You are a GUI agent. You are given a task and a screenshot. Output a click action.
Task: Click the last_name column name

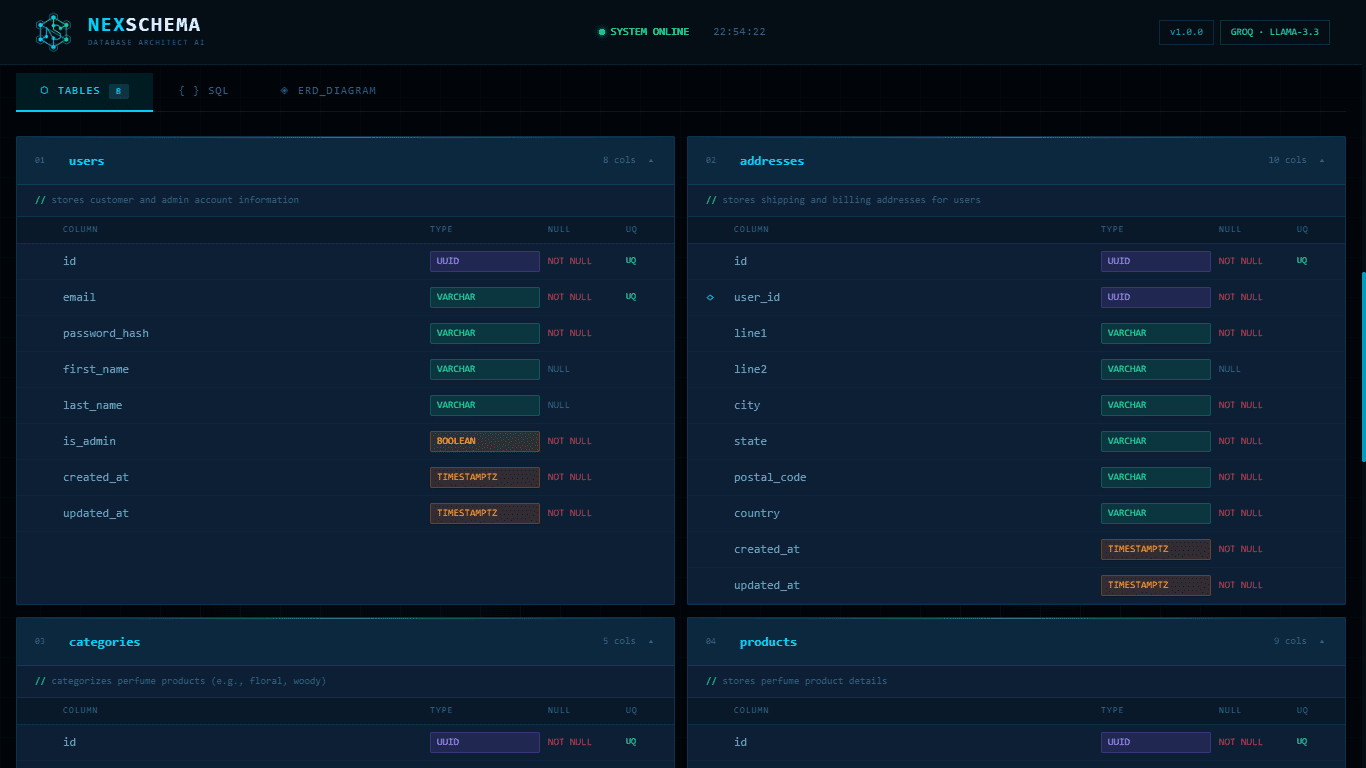[92, 405]
